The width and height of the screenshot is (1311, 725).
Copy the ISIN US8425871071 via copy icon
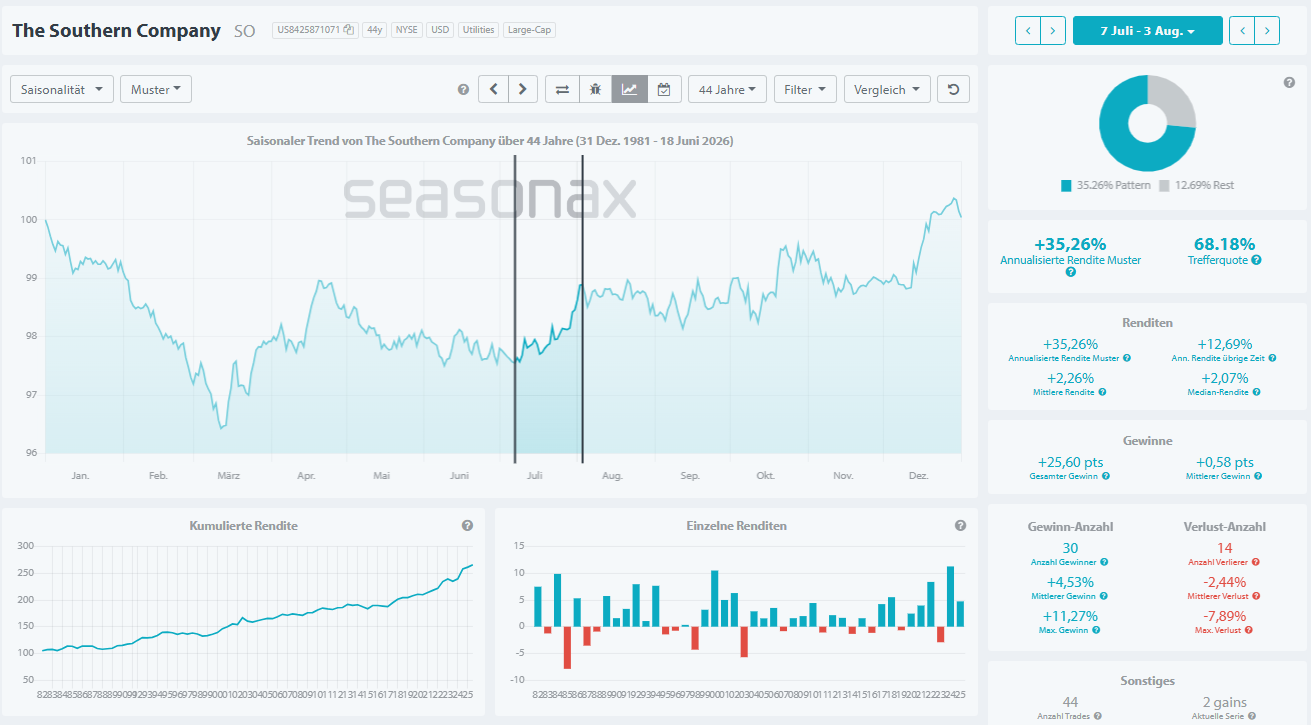point(349,30)
